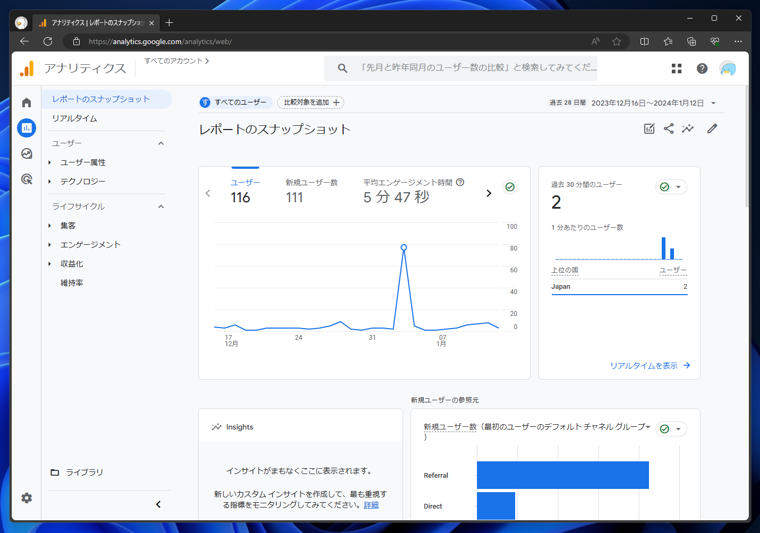Click すべてのユーザー segment chip
The height and width of the screenshot is (533, 760).
236,102
